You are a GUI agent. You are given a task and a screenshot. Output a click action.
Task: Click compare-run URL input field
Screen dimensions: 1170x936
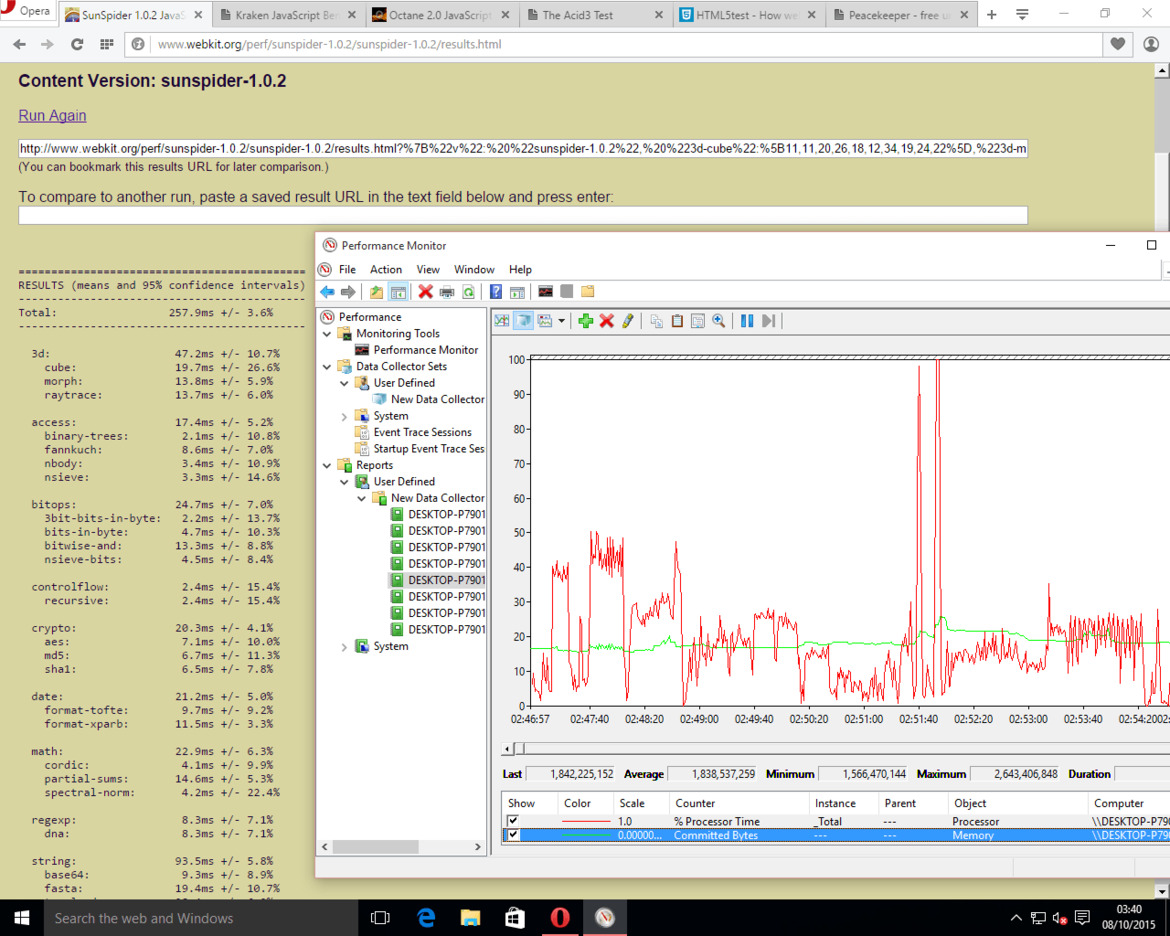(523, 216)
